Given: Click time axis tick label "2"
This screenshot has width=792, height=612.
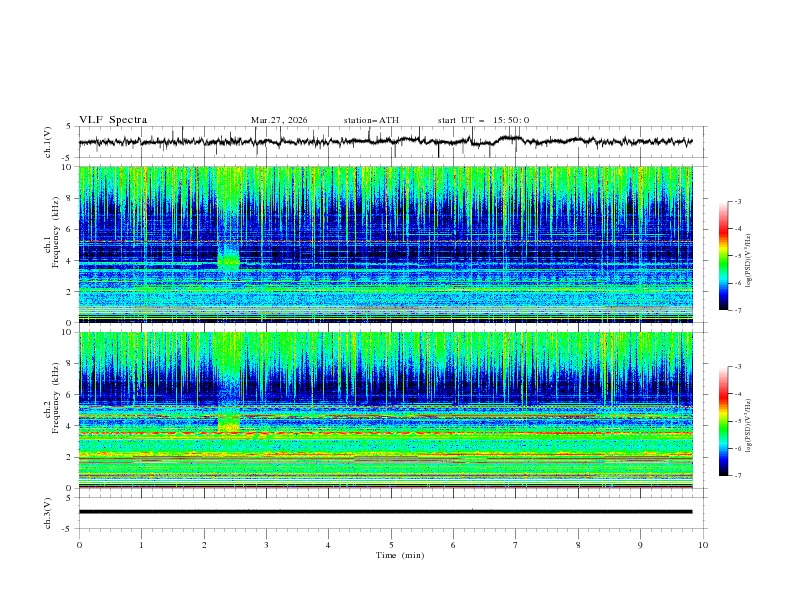Looking at the screenshot, I should [x=204, y=545].
